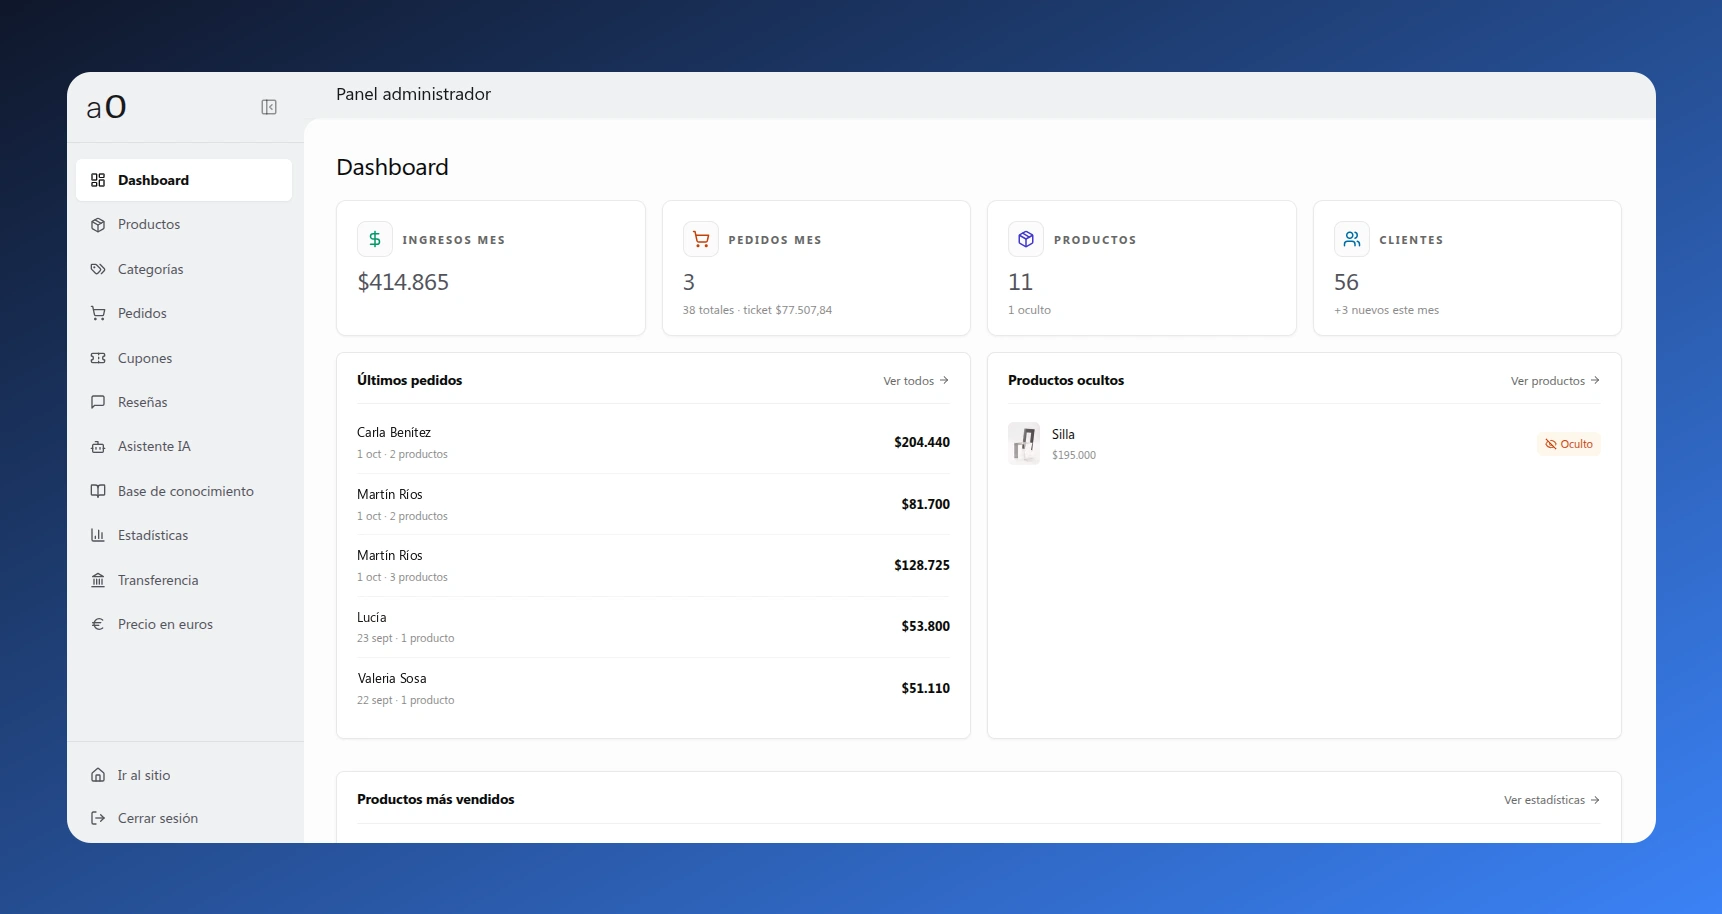Click the Ir al sitio label
Viewport: 1722px width, 914px height.
click(x=144, y=775)
